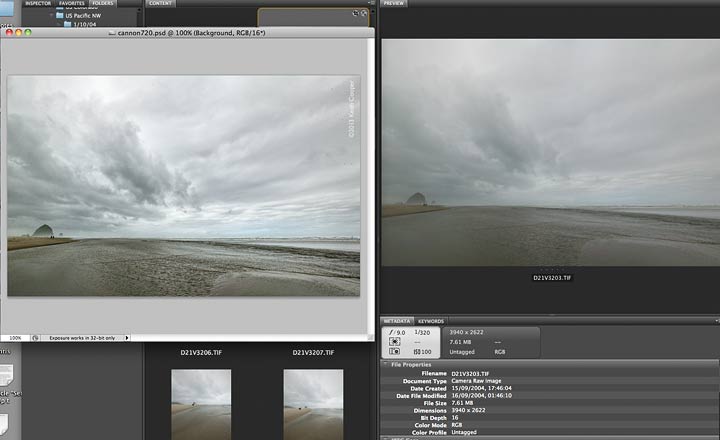Click the D21V3206.TIF filename label

[201, 353]
